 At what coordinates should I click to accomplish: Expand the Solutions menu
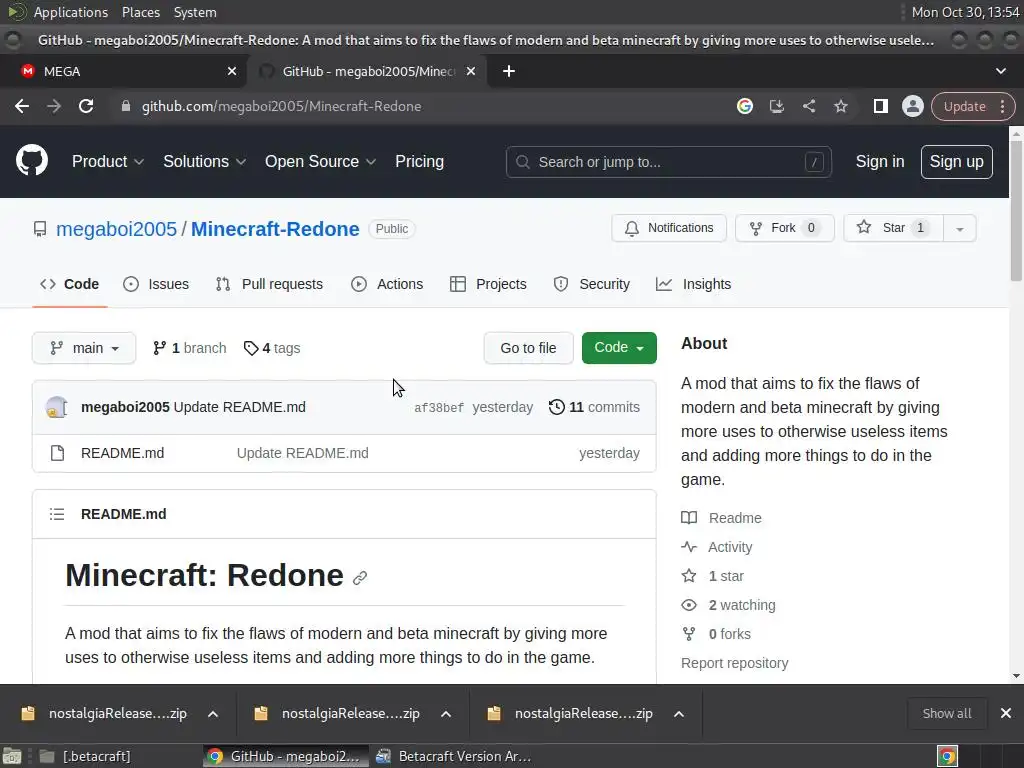pyautogui.click(x=204, y=161)
